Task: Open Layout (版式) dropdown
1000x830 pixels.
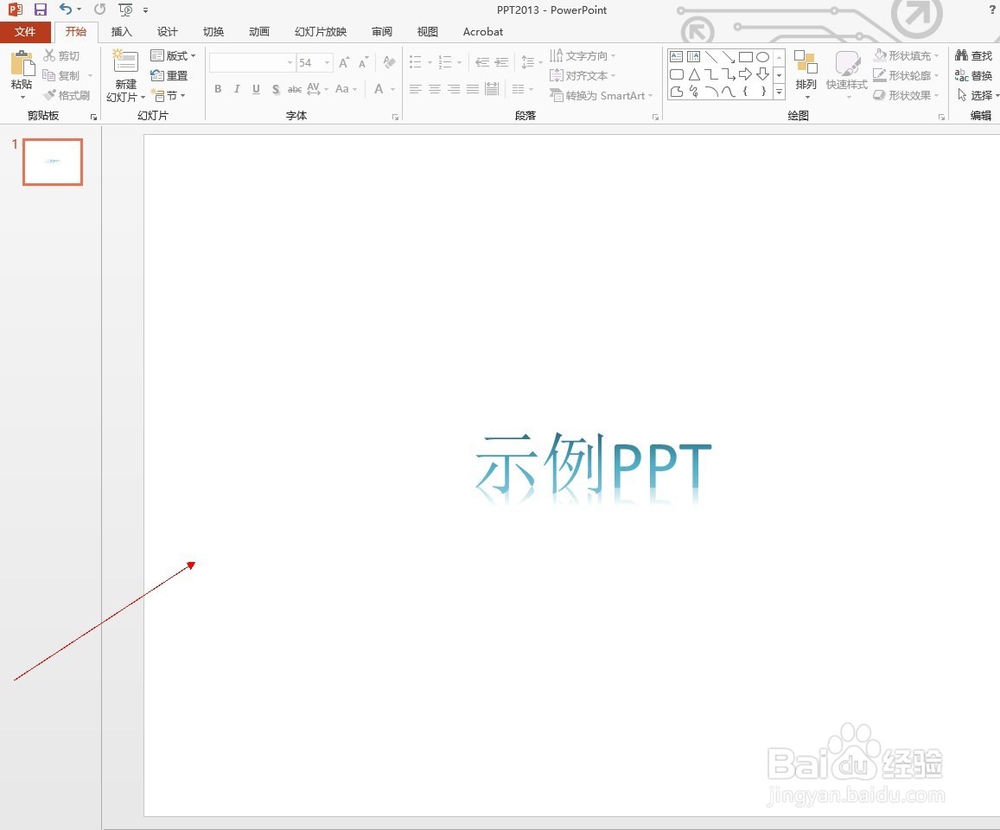Action: click(173, 56)
